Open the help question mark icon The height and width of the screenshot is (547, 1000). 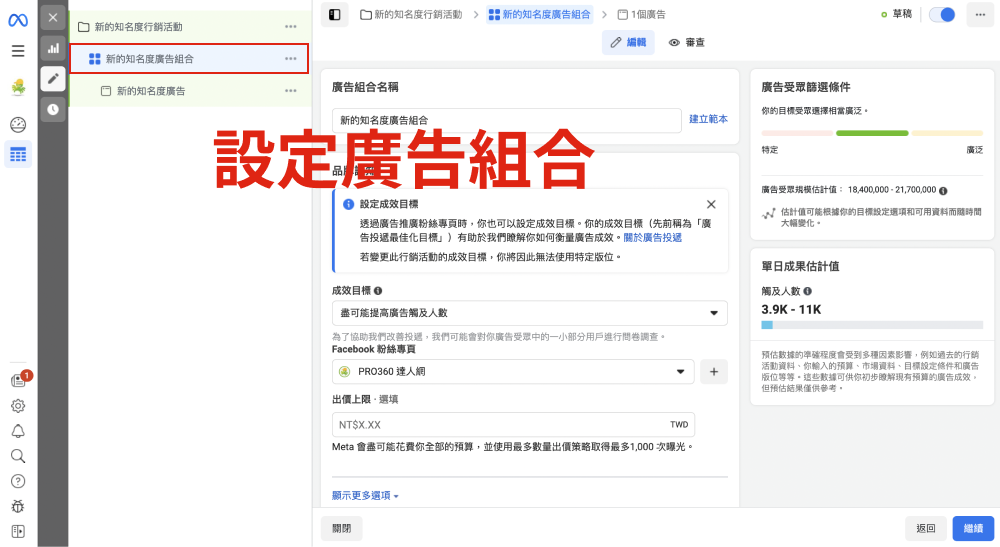coord(17,481)
